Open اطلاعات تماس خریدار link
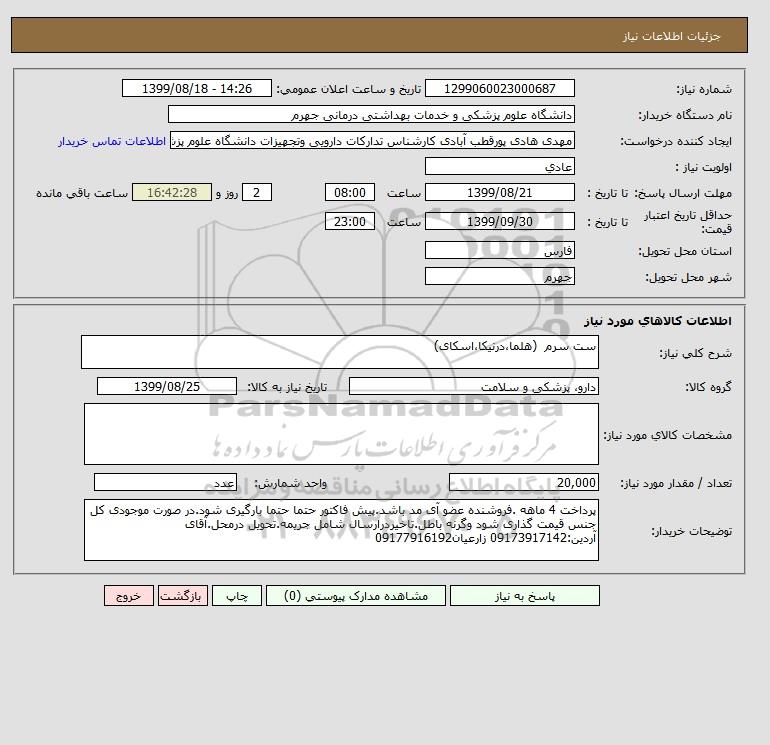770x745 pixels. coord(112,141)
